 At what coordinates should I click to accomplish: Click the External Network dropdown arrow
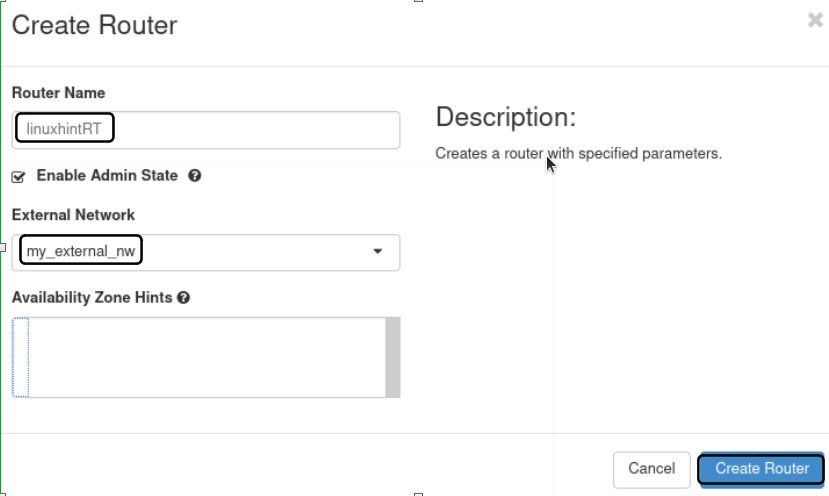pos(377,252)
